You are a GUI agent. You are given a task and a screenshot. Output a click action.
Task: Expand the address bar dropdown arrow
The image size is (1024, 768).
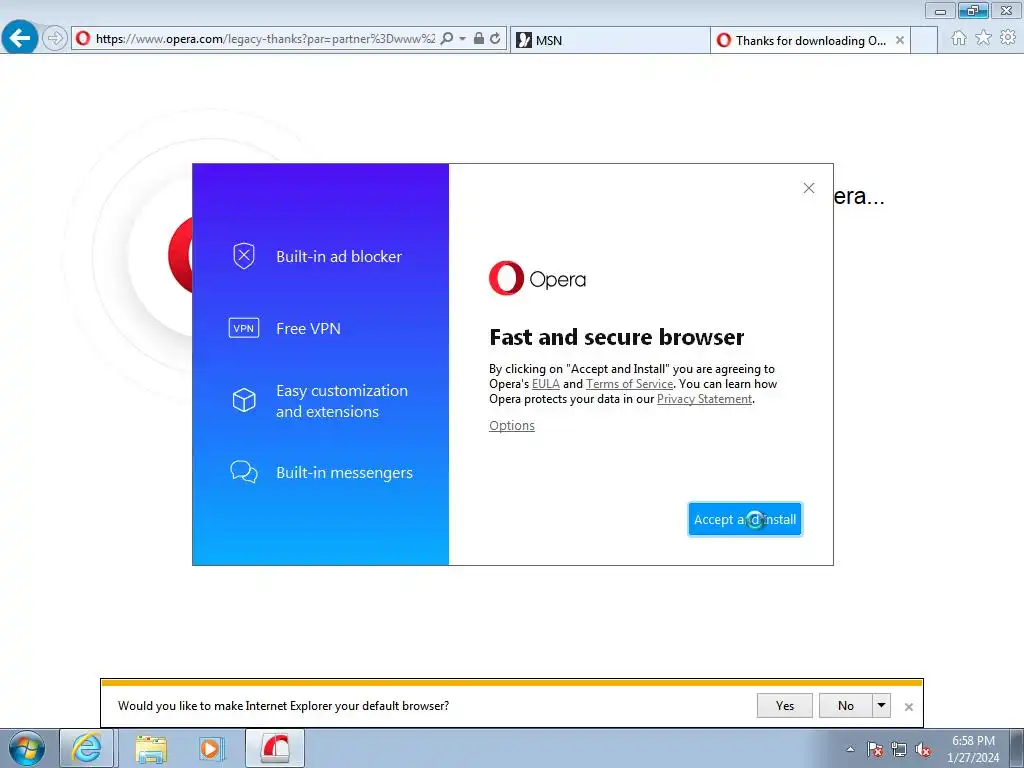click(462, 39)
